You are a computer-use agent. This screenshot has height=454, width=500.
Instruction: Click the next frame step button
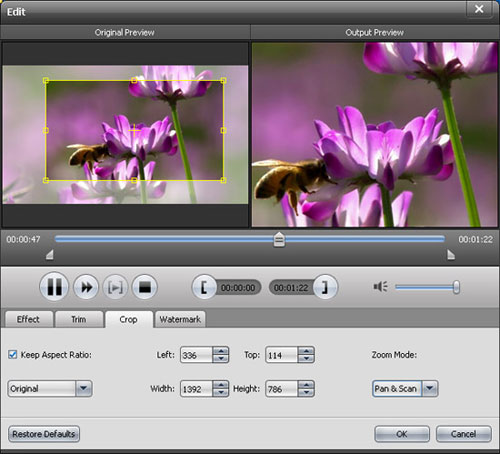[x=115, y=287]
